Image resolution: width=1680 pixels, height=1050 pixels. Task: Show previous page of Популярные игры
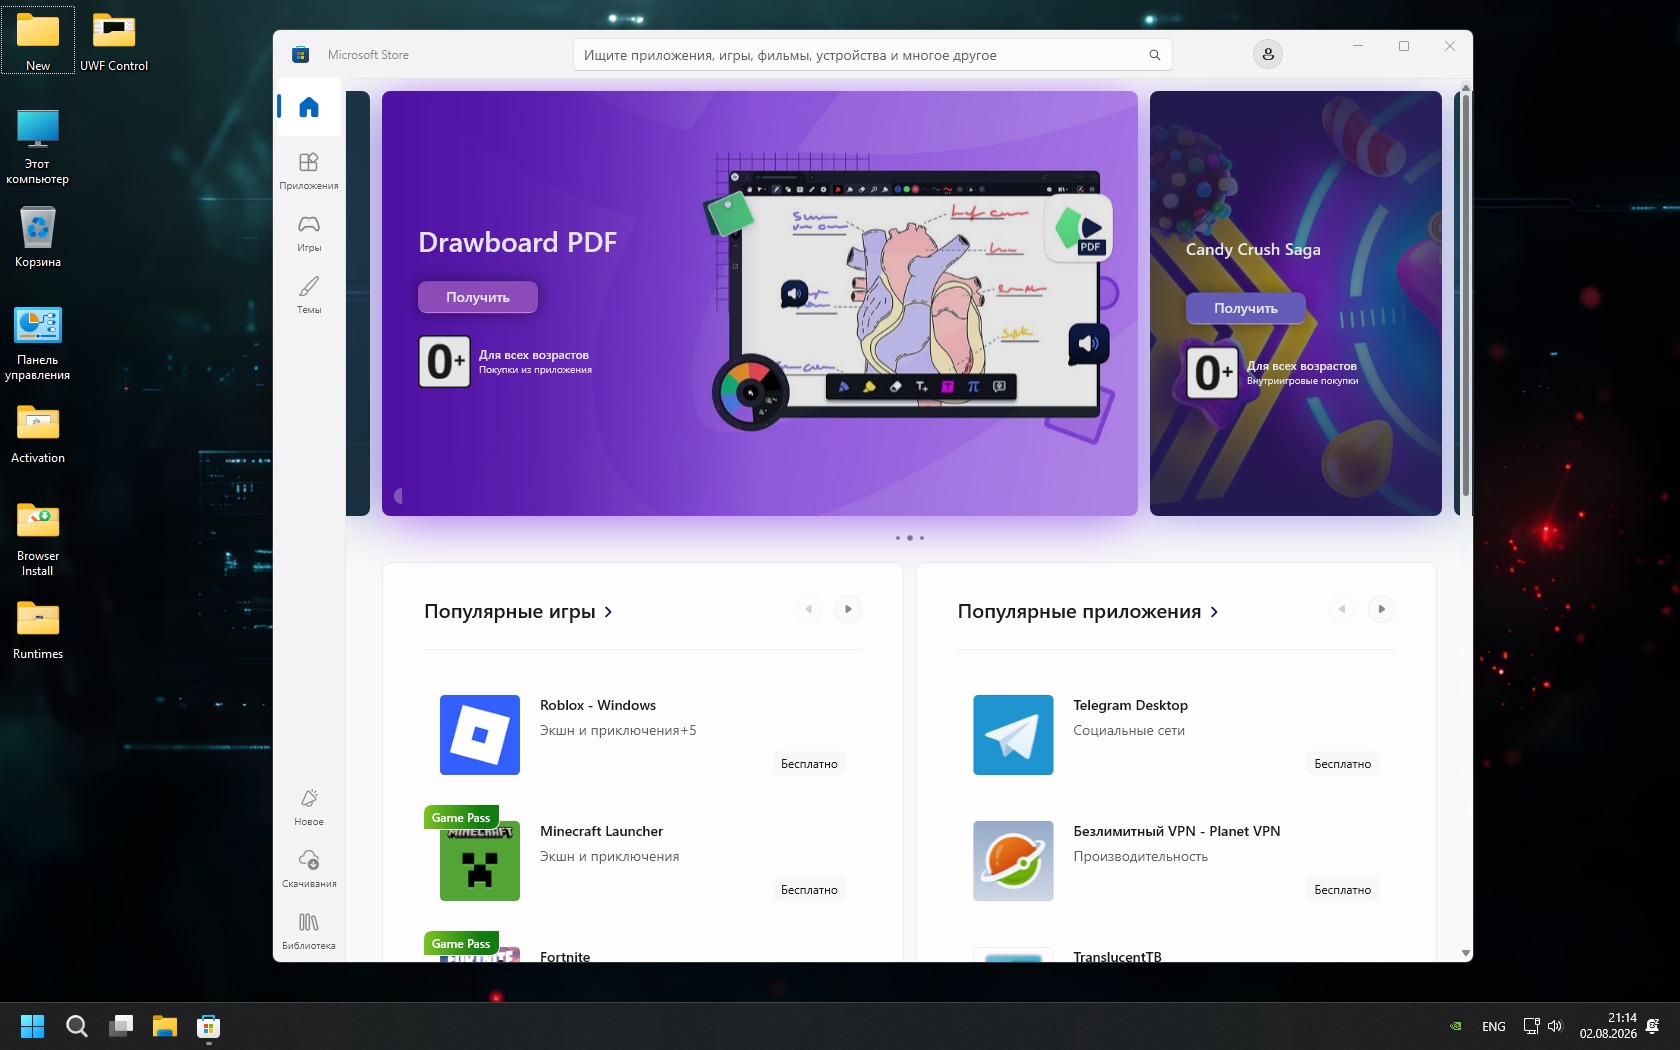[x=809, y=609]
